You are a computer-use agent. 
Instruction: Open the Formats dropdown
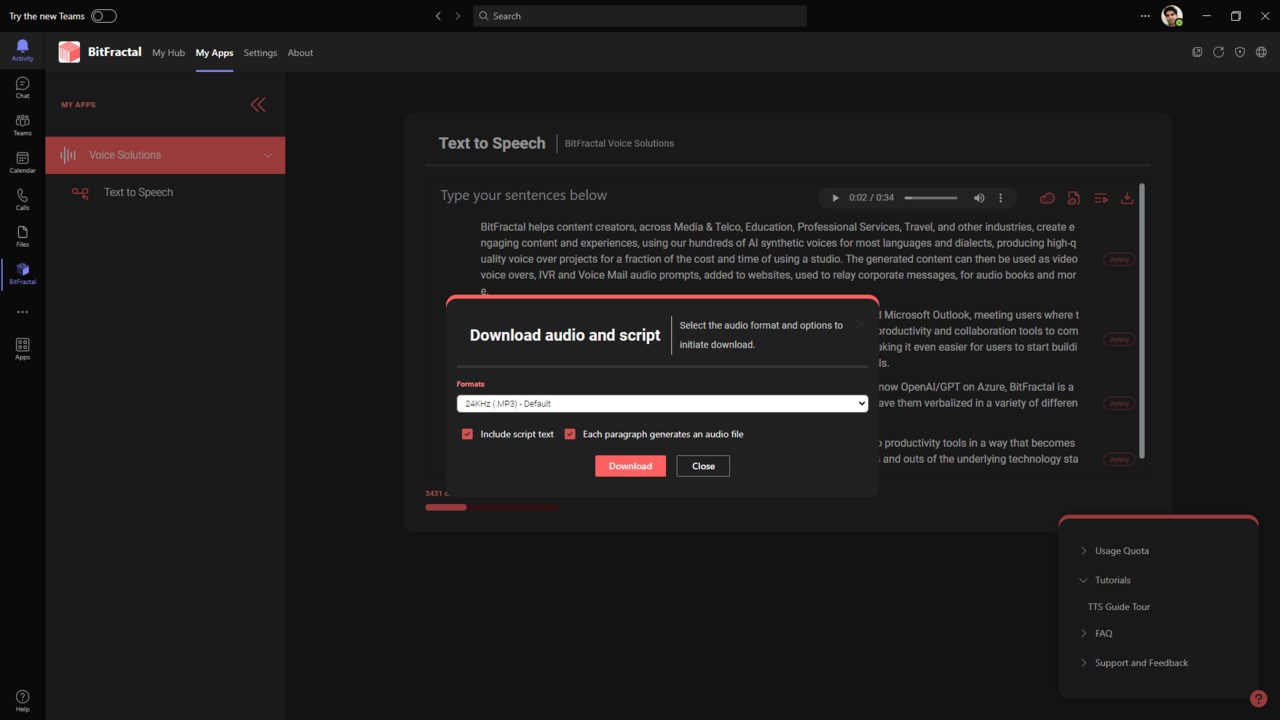(x=662, y=403)
